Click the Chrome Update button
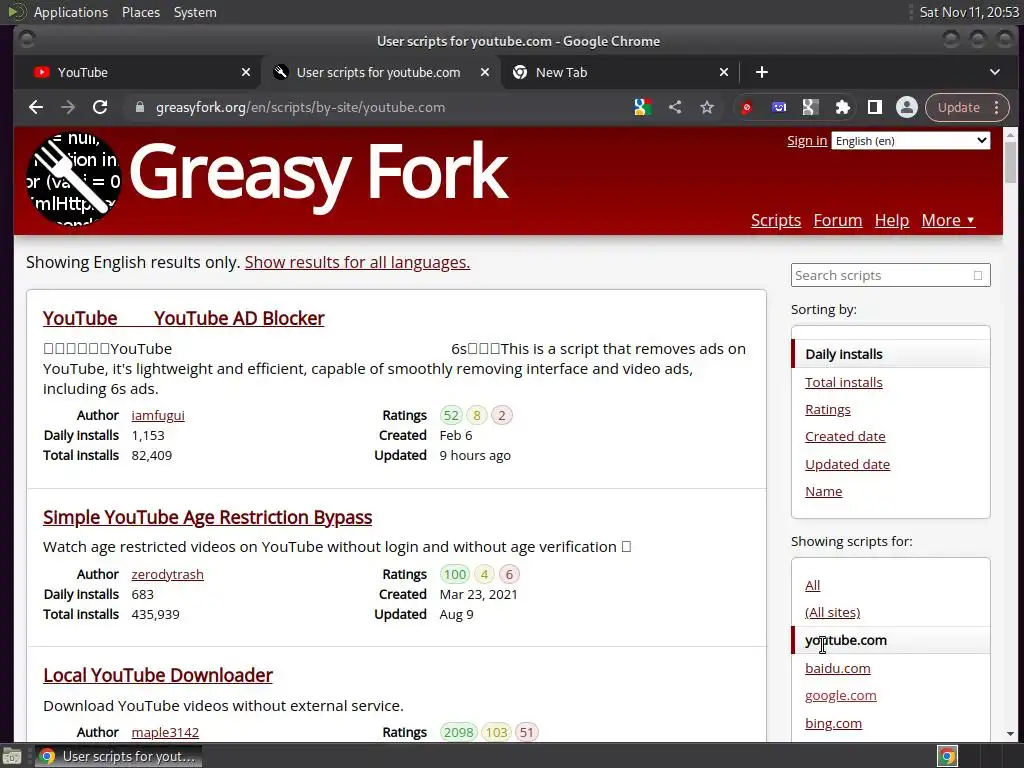 959,107
